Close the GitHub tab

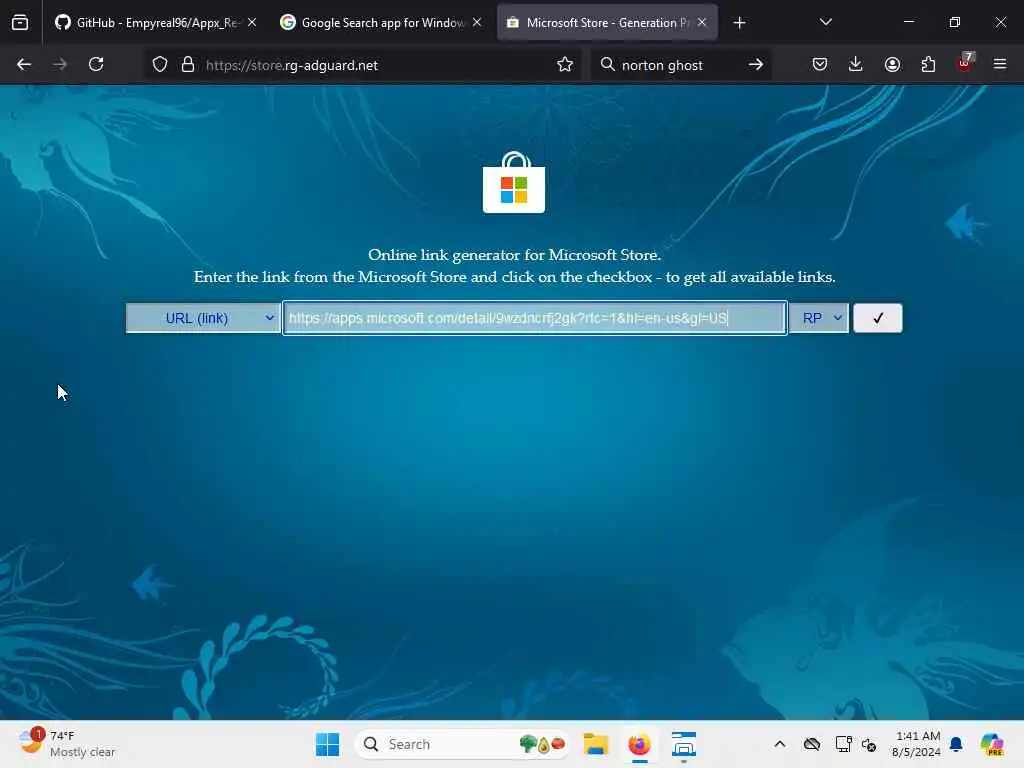tap(252, 23)
